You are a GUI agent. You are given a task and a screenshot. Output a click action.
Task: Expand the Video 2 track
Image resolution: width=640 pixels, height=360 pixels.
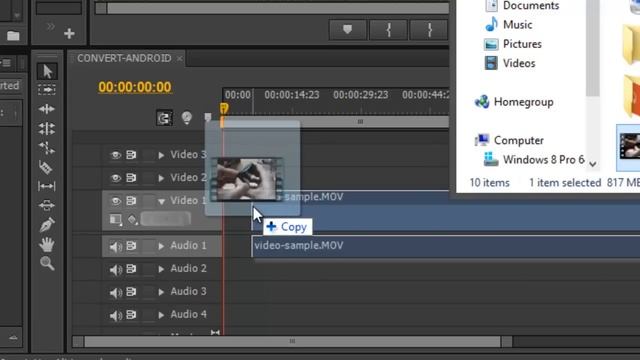(161, 178)
